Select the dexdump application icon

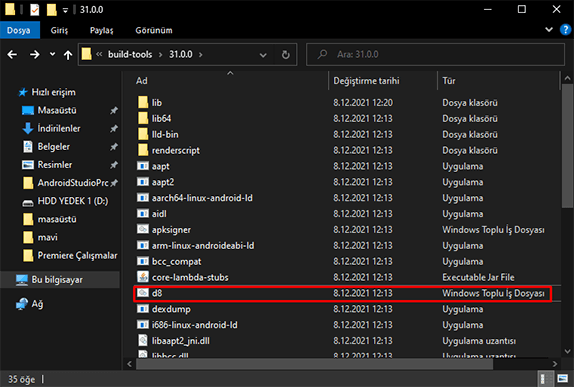pyautogui.click(x=143, y=309)
